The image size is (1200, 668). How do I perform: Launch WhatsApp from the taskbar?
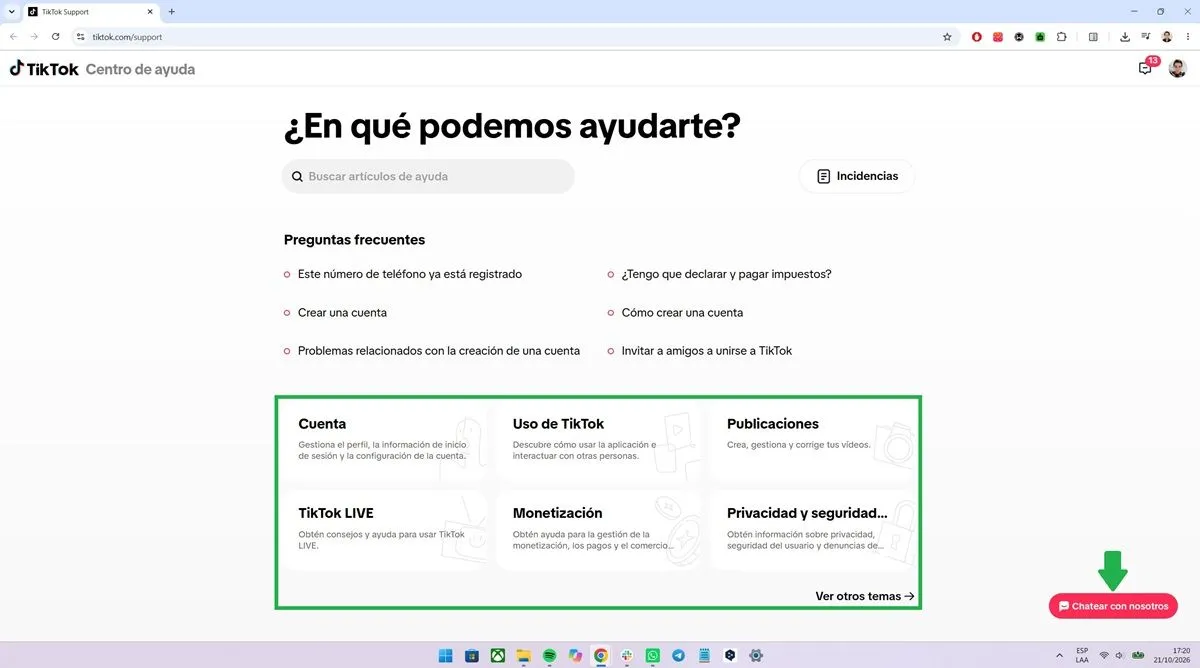tap(653, 655)
